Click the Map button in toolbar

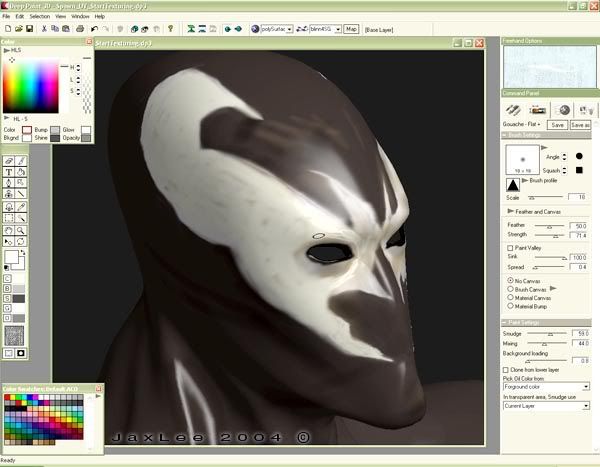(351, 29)
